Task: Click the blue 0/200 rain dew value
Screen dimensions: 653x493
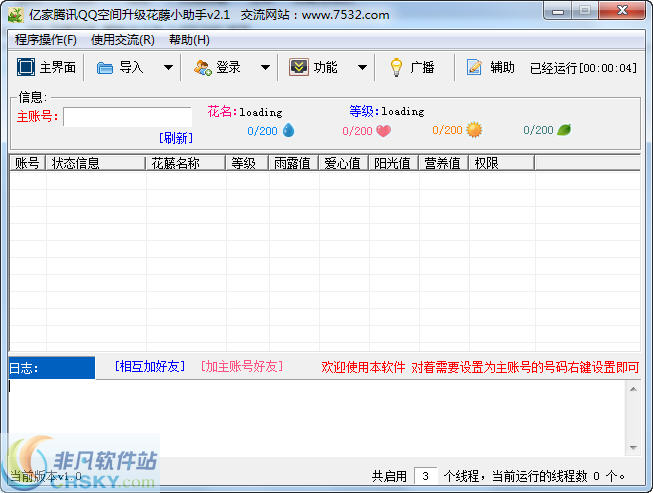Action: tap(262, 131)
